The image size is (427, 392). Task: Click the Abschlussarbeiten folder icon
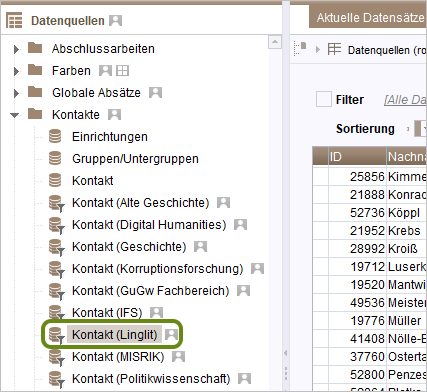pos(35,48)
